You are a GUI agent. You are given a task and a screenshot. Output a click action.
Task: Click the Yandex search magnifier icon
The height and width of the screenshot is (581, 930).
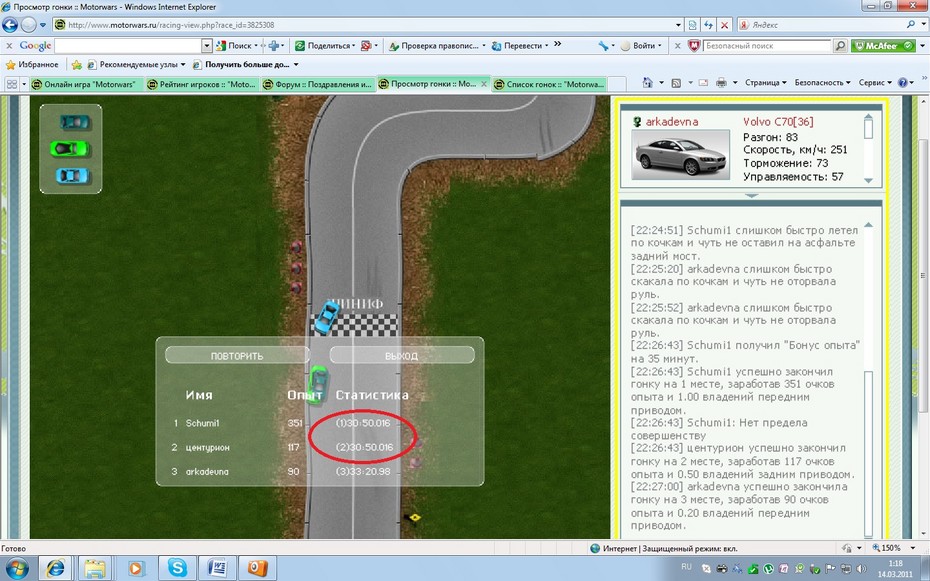(910, 25)
